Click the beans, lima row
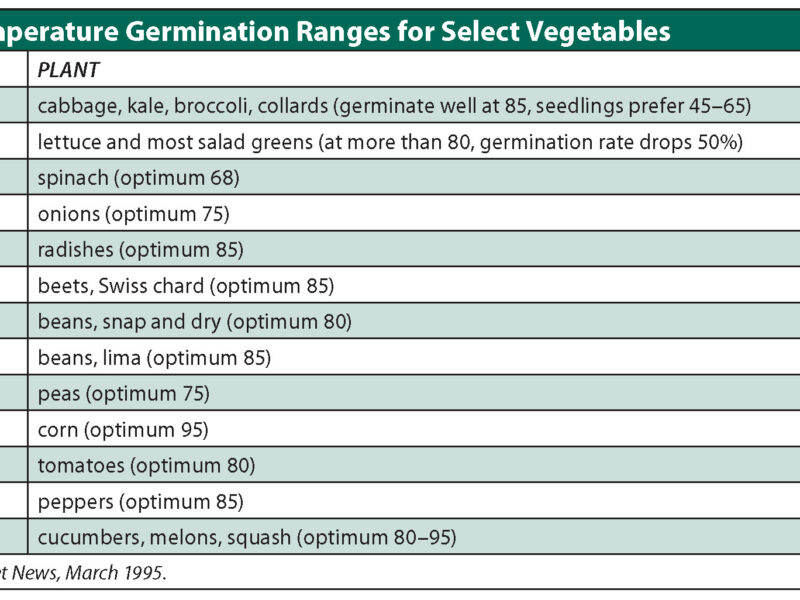The image size is (800, 600). point(154,357)
